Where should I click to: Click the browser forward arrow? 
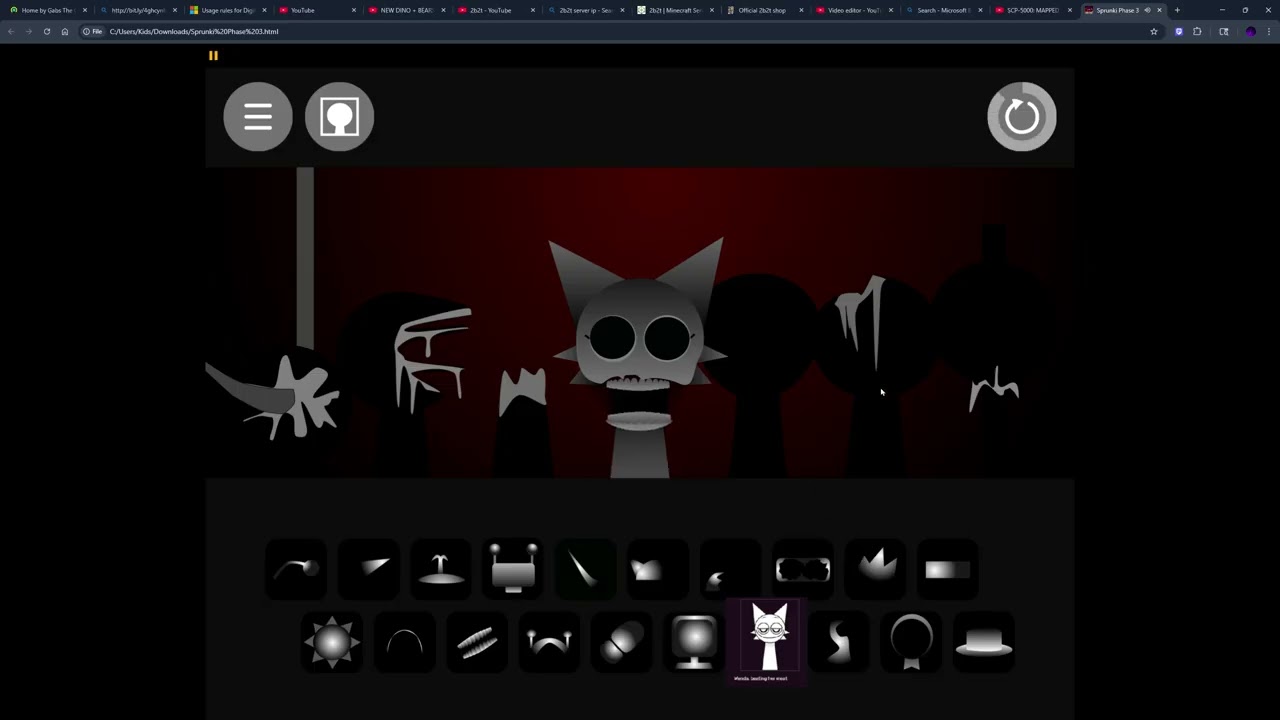(x=28, y=31)
